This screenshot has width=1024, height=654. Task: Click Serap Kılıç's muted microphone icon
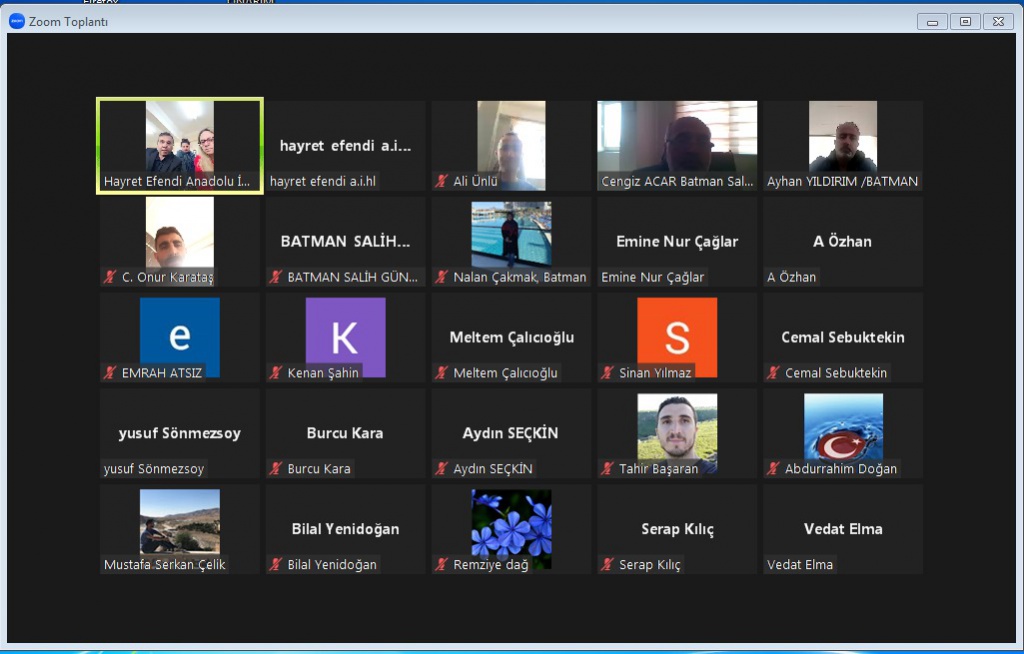(607, 565)
